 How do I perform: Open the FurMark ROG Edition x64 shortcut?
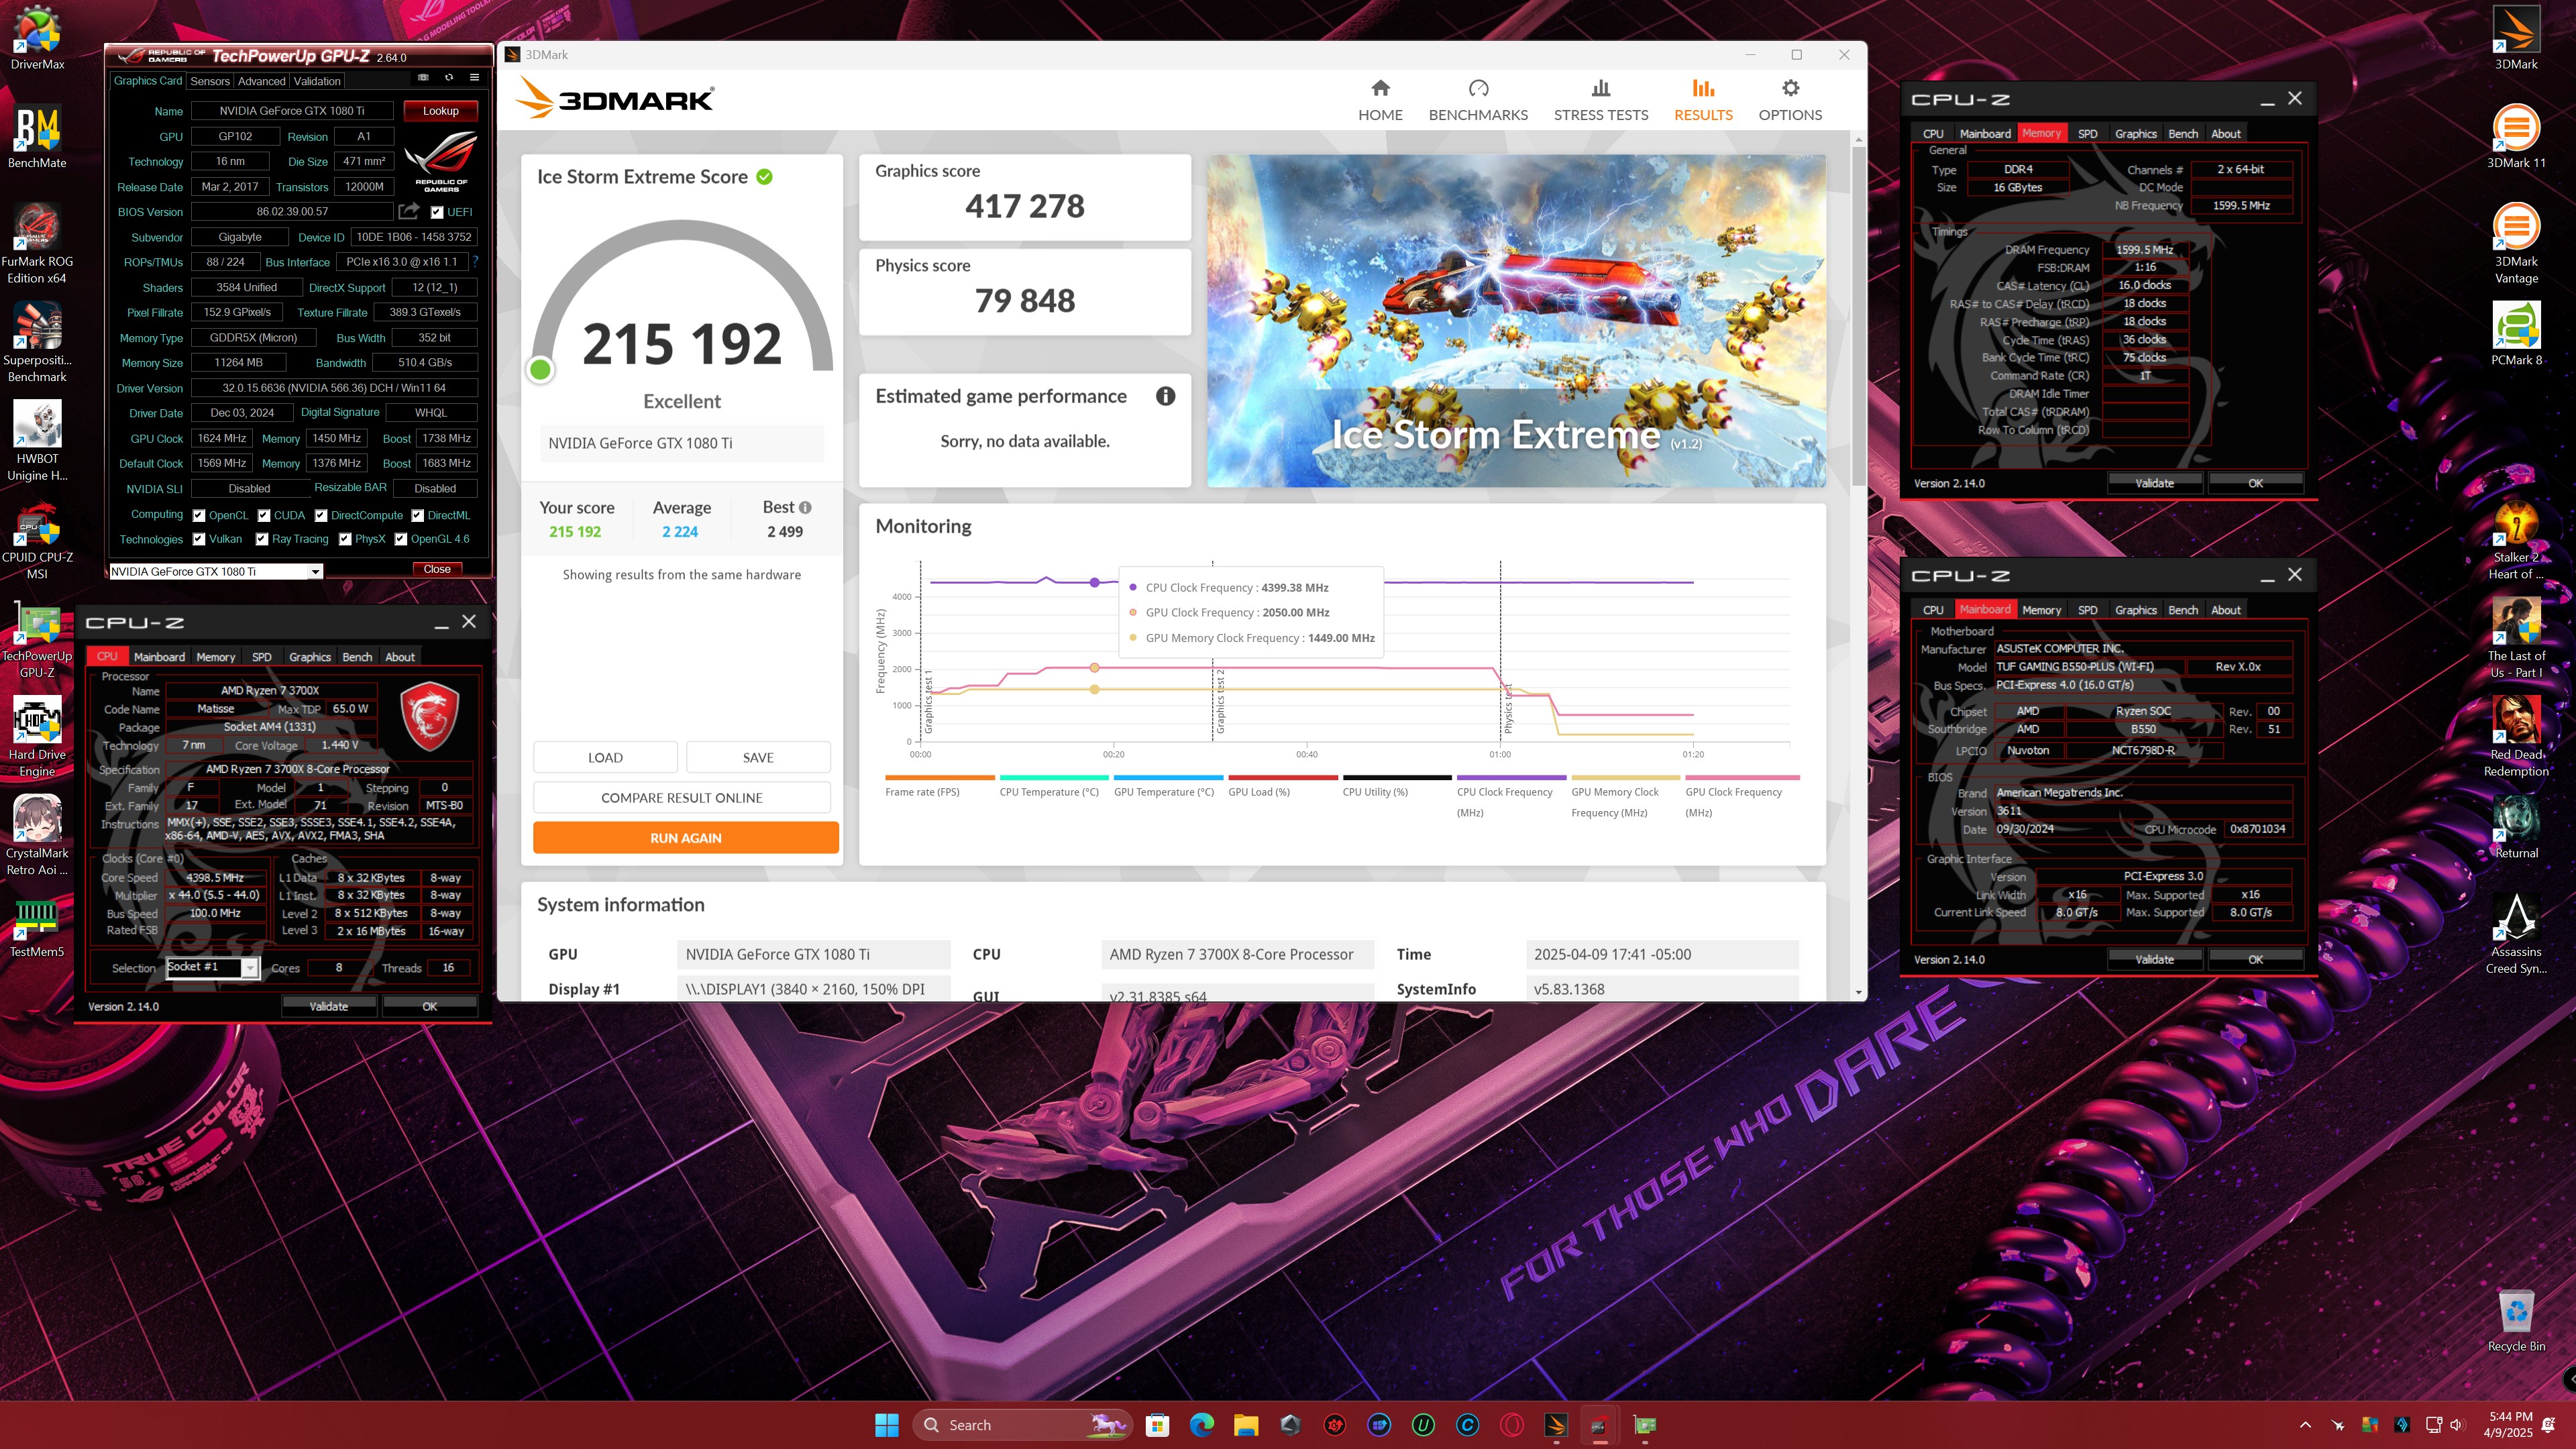(x=37, y=244)
